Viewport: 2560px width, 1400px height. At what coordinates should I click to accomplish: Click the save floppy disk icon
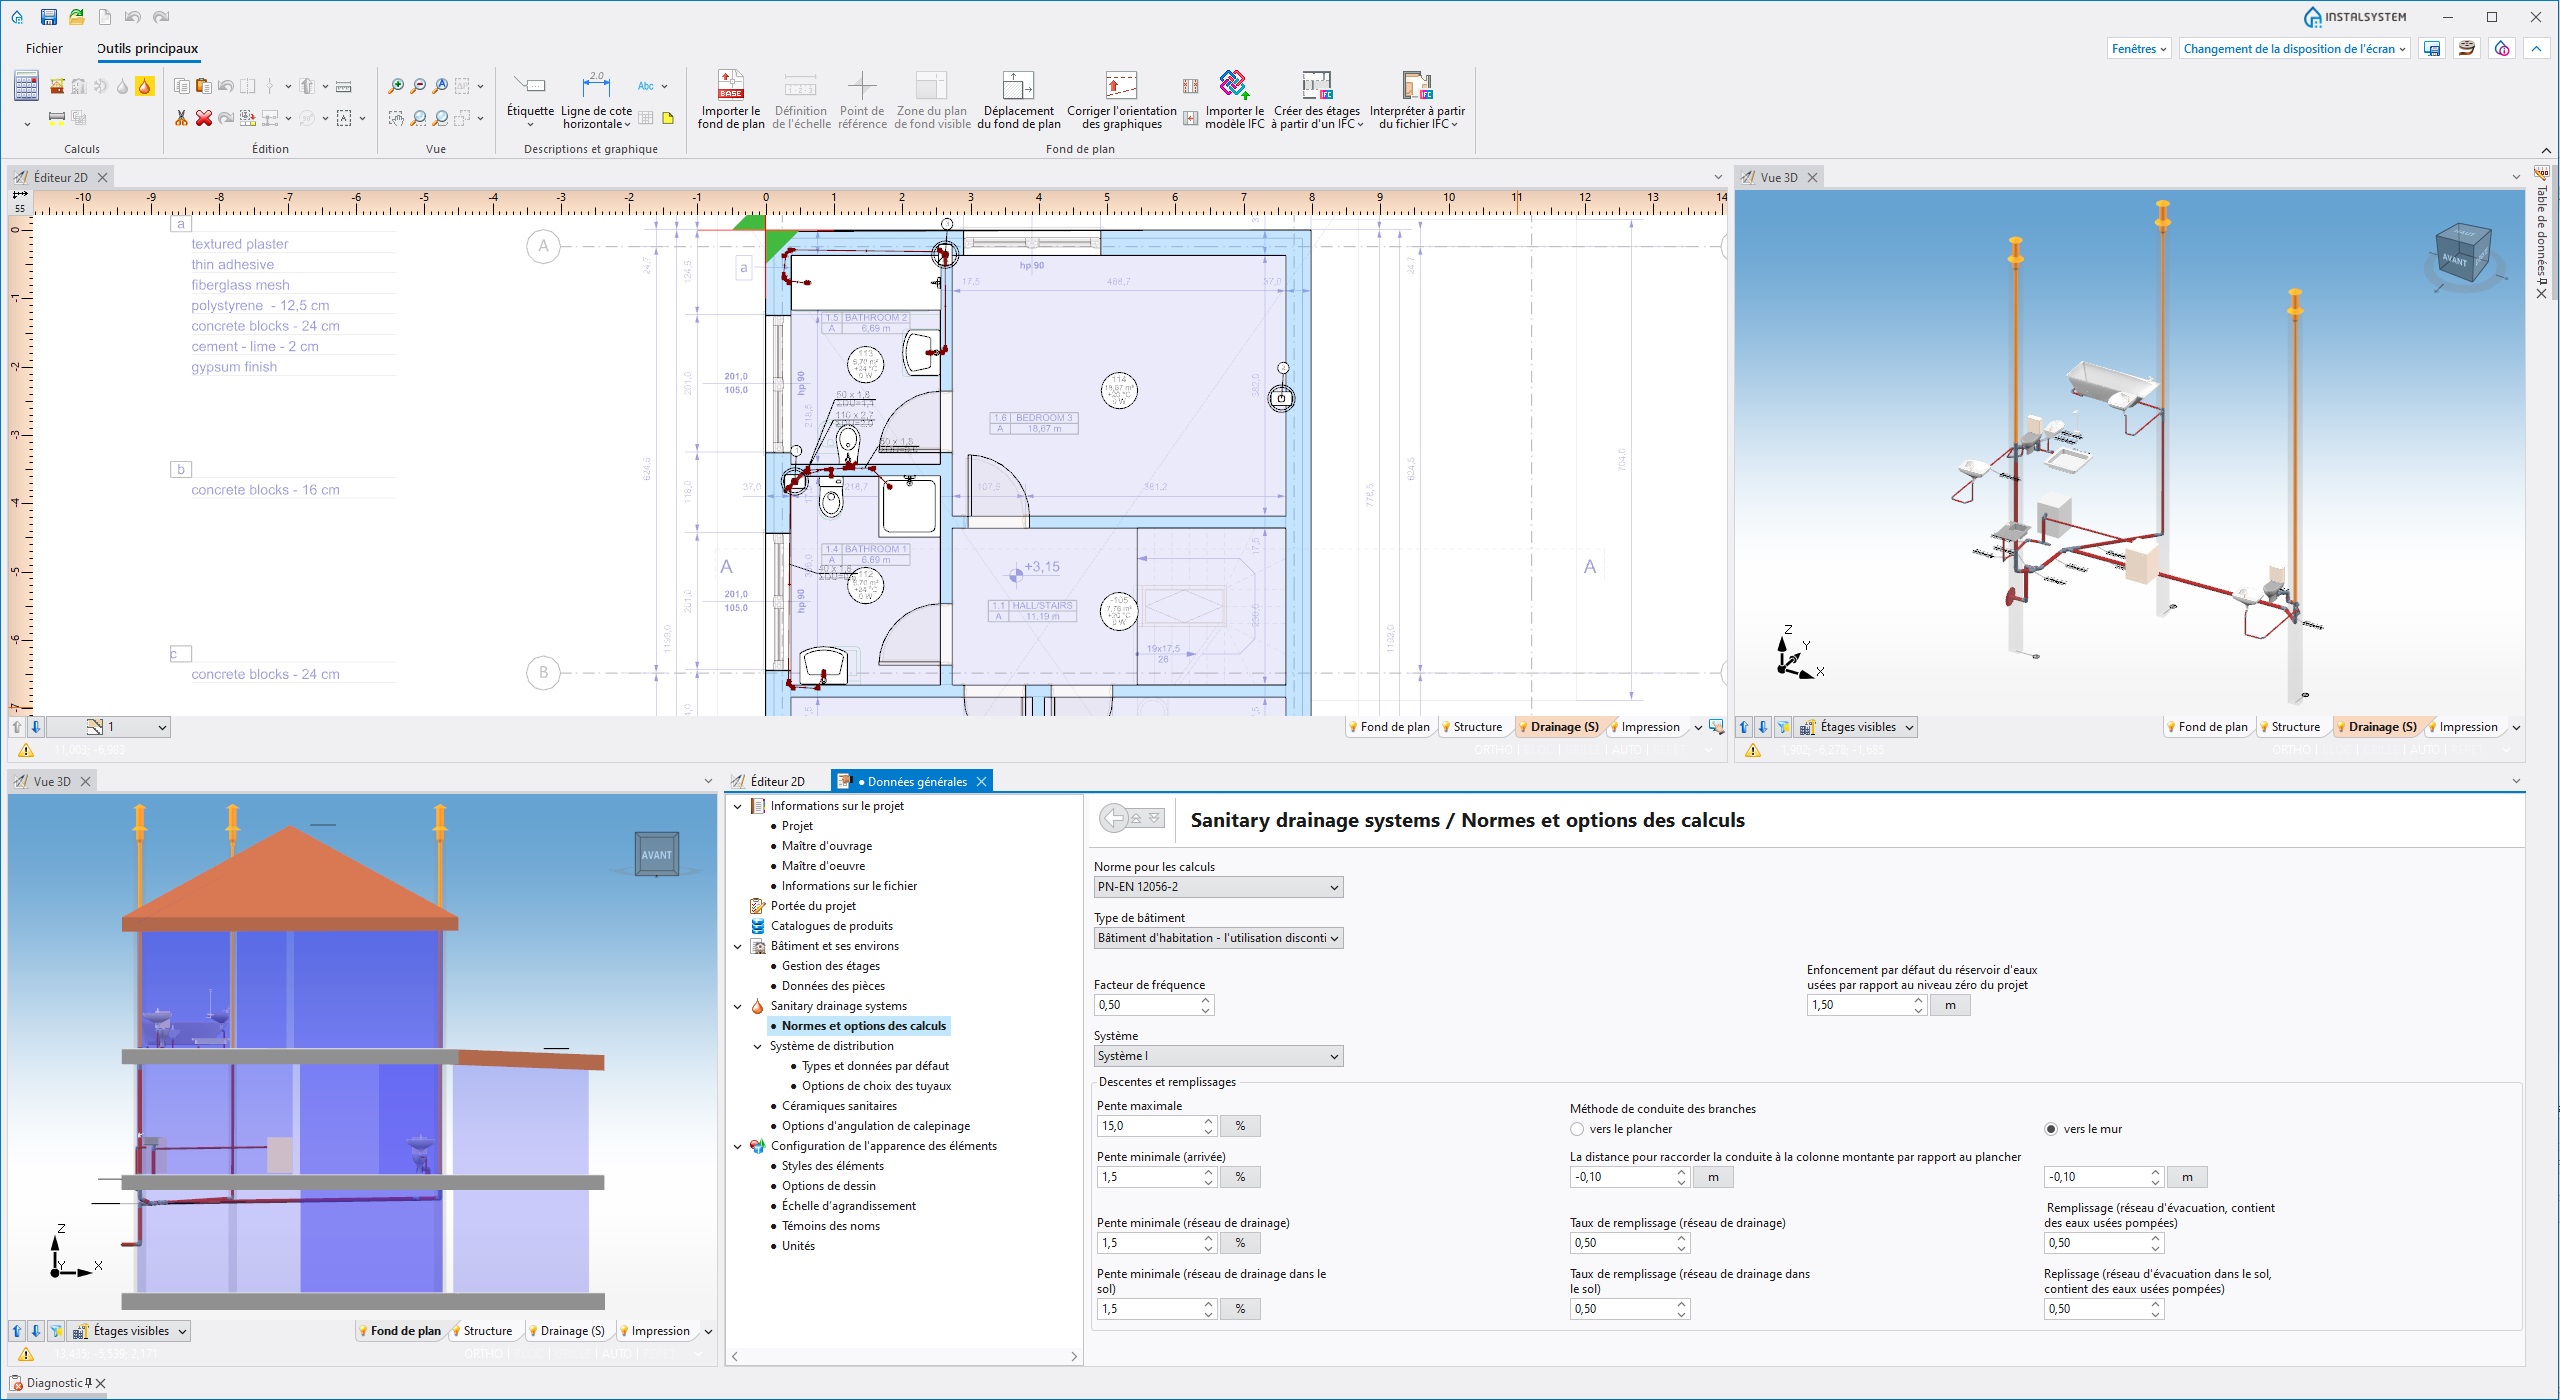48,17
